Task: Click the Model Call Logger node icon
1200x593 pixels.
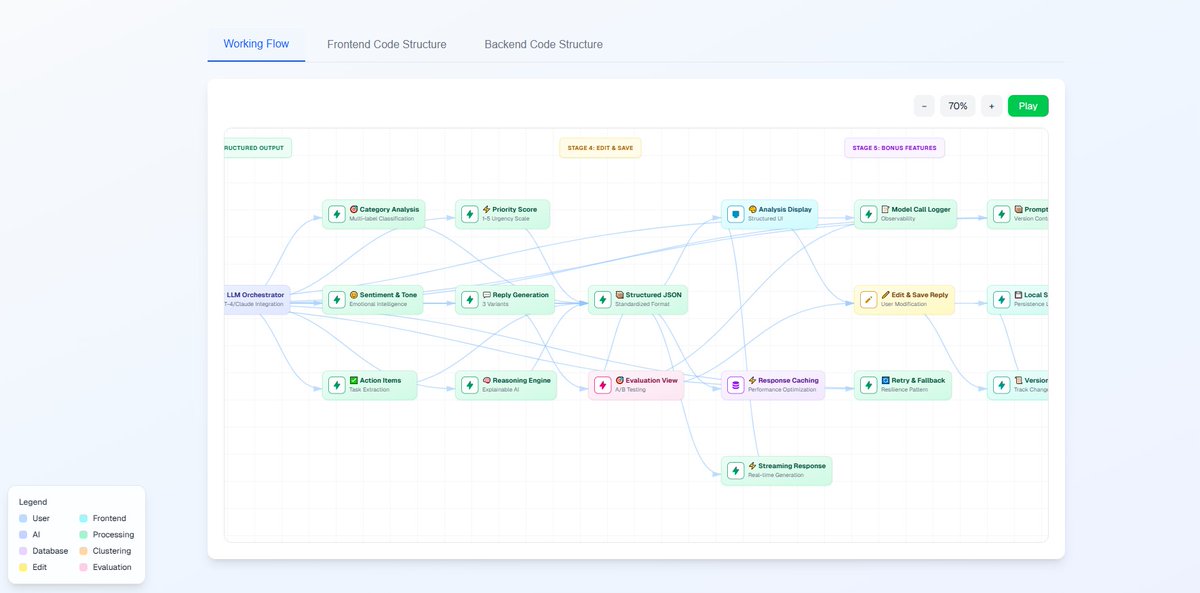Action: point(868,214)
